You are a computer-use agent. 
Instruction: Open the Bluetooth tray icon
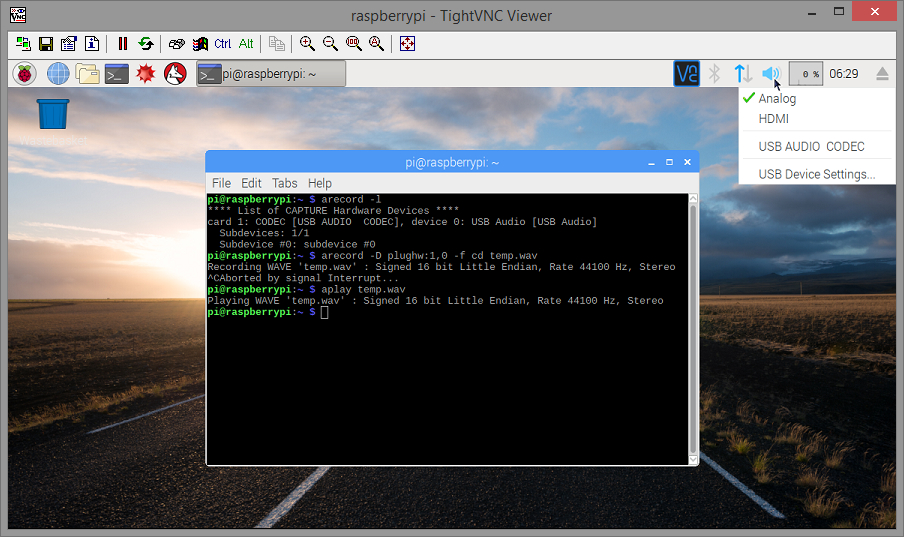(x=715, y=74)
